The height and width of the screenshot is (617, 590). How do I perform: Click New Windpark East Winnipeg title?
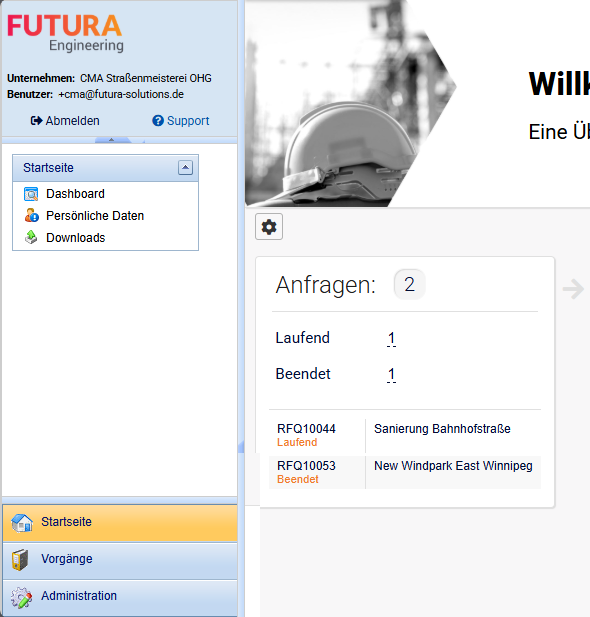coord(453,466)
